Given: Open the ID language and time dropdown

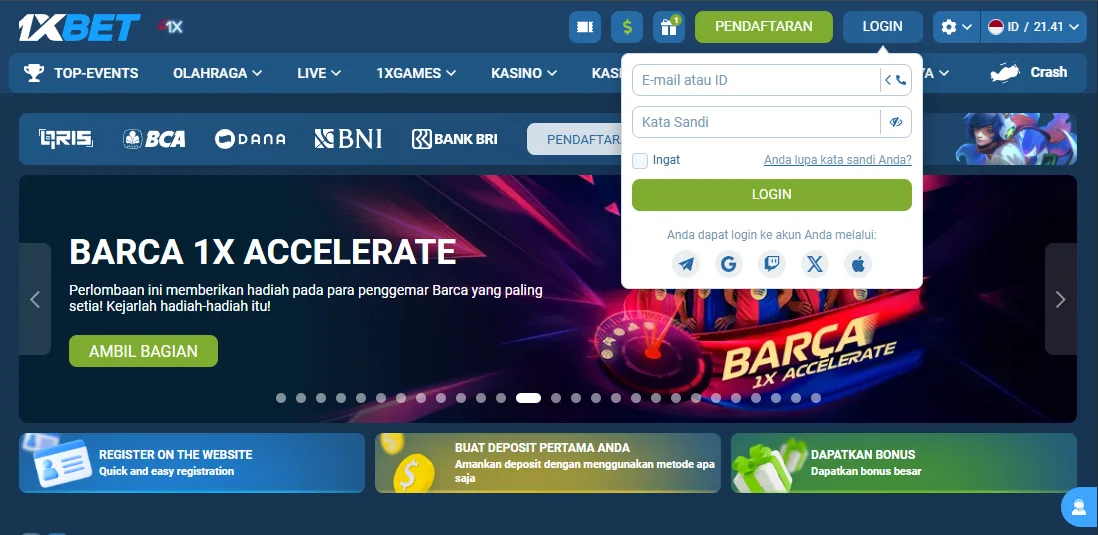Looking at the screenshot, I should click(x=1034, y=27).
